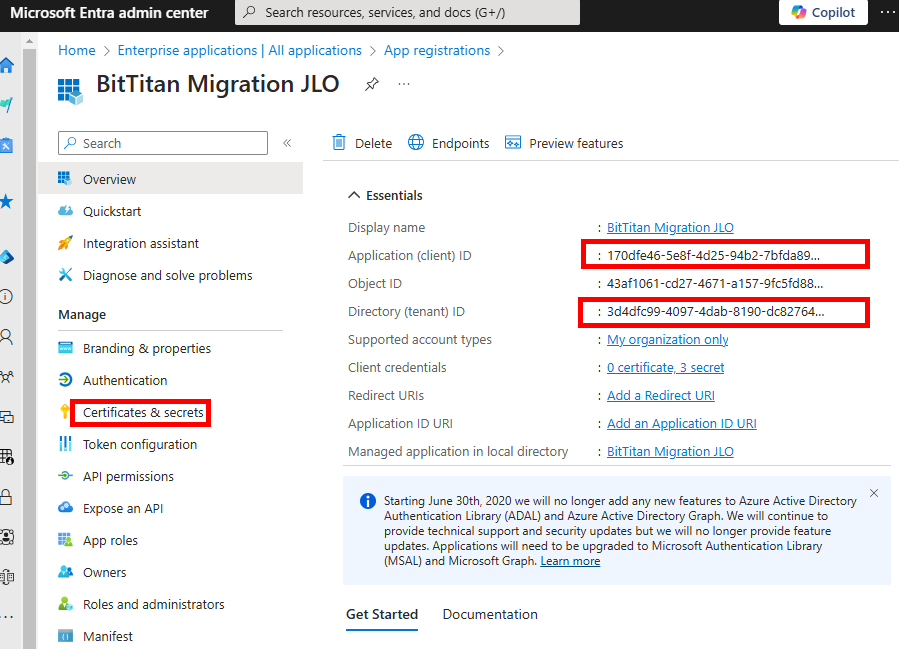The image size is (899, 649).
Task: Click Add an Application ID URI
Action: [x=682, y=424]
